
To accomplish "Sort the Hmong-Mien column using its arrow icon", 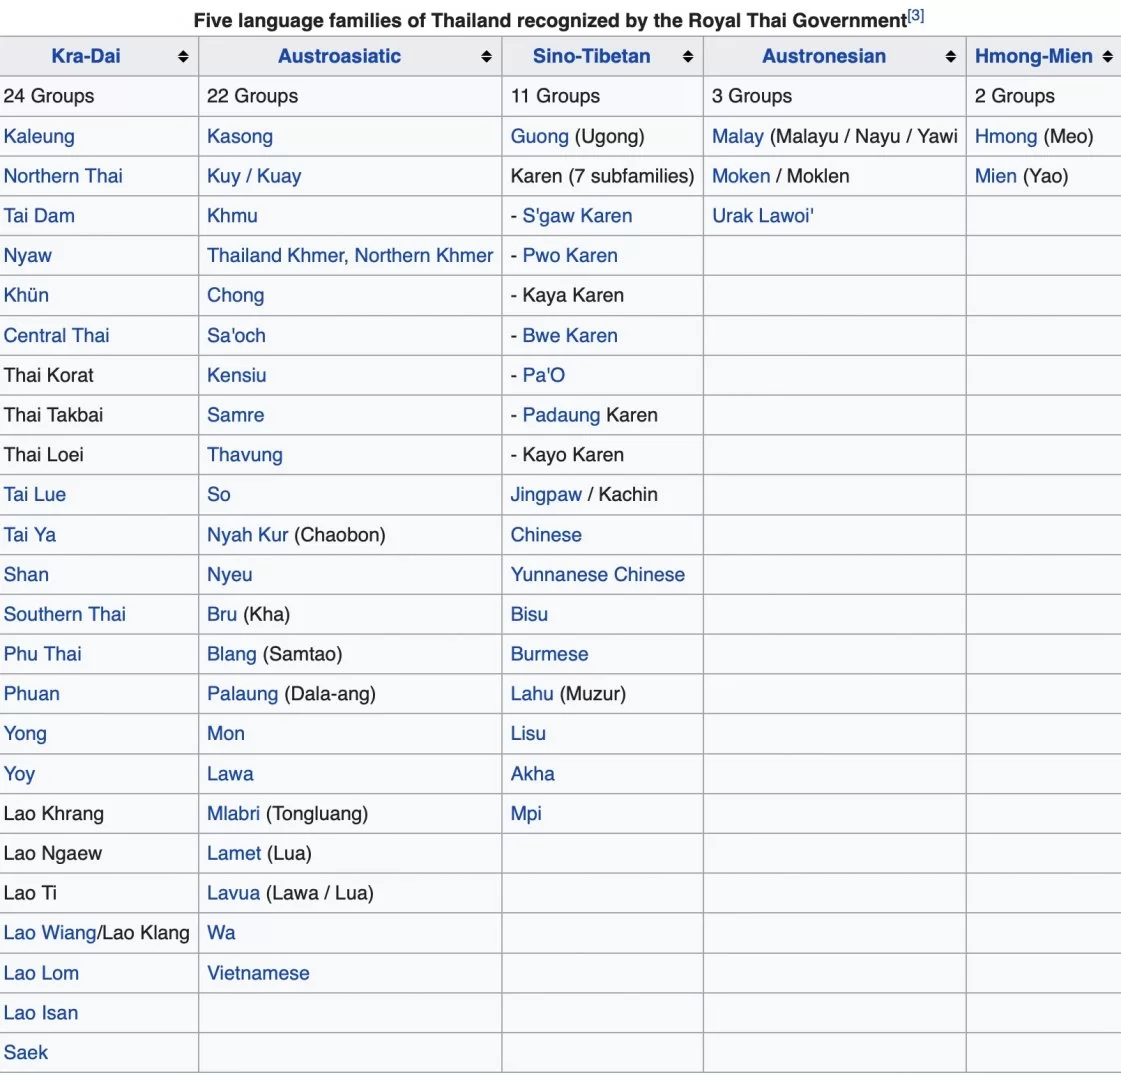I will coord(1107,56).
